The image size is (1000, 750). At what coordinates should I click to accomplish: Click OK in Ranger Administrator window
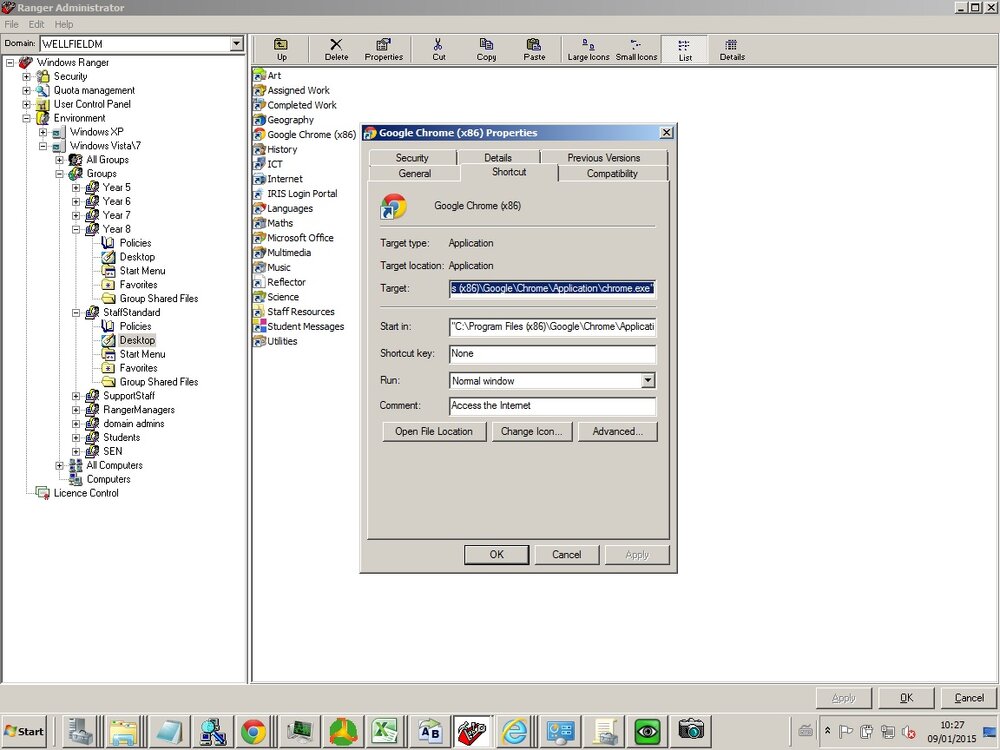click(906, 698)
